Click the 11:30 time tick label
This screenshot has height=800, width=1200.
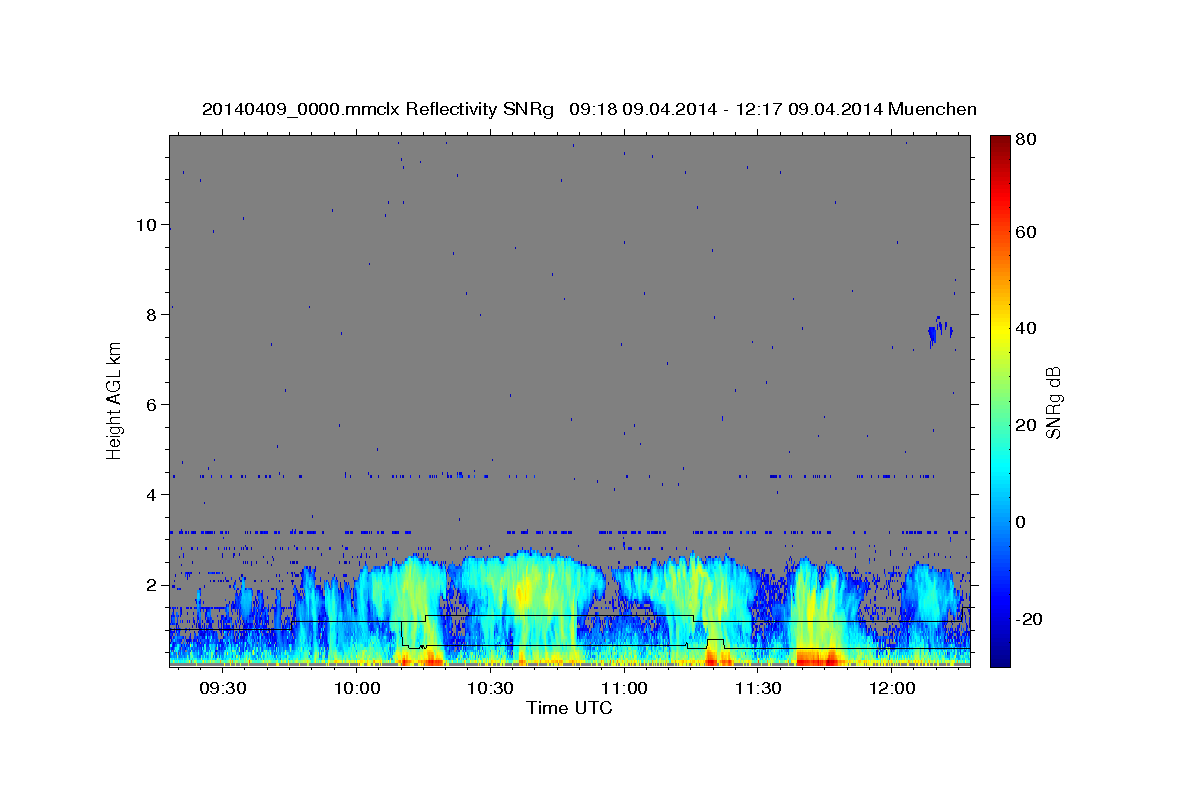758,689
